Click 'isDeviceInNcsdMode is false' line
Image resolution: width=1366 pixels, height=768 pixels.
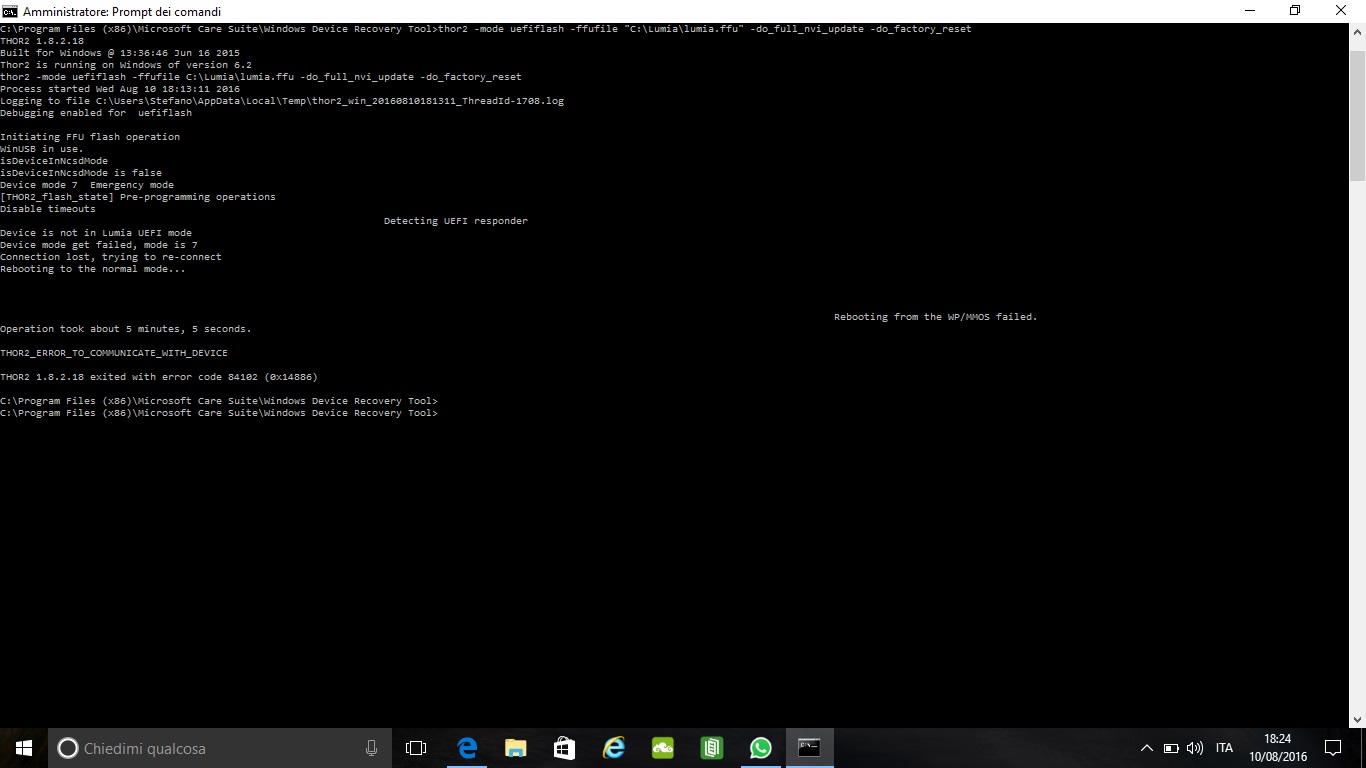coord(81,173)
